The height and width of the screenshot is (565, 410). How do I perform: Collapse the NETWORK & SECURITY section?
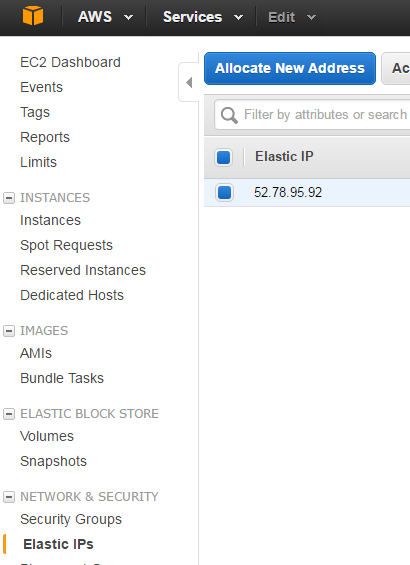coord(9,497)
